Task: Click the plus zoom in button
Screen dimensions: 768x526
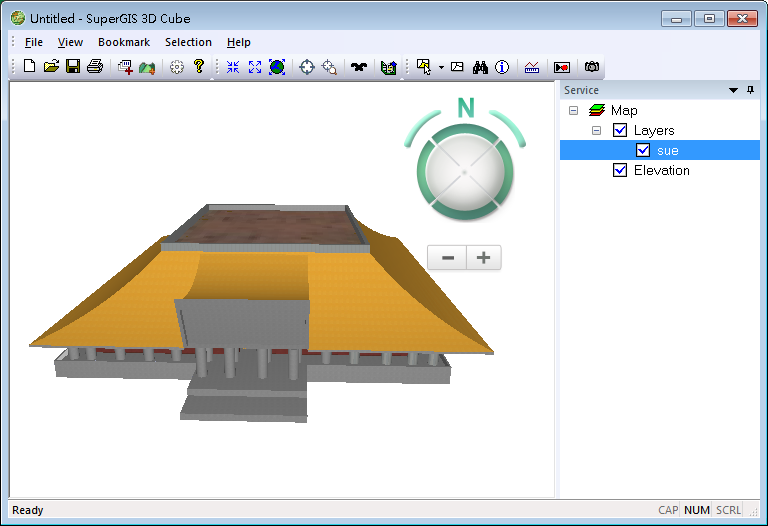Action: pos(483,258)
